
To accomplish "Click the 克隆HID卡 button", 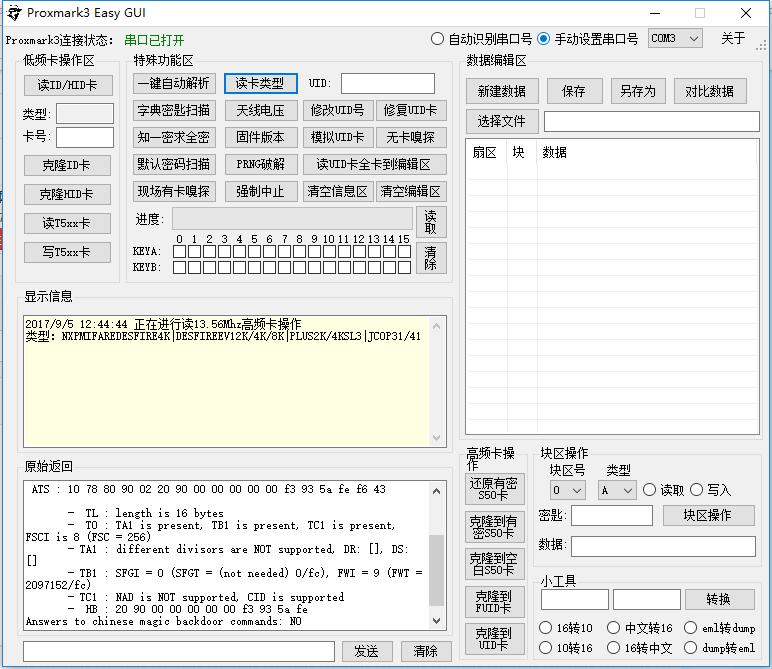I will 67,194.
